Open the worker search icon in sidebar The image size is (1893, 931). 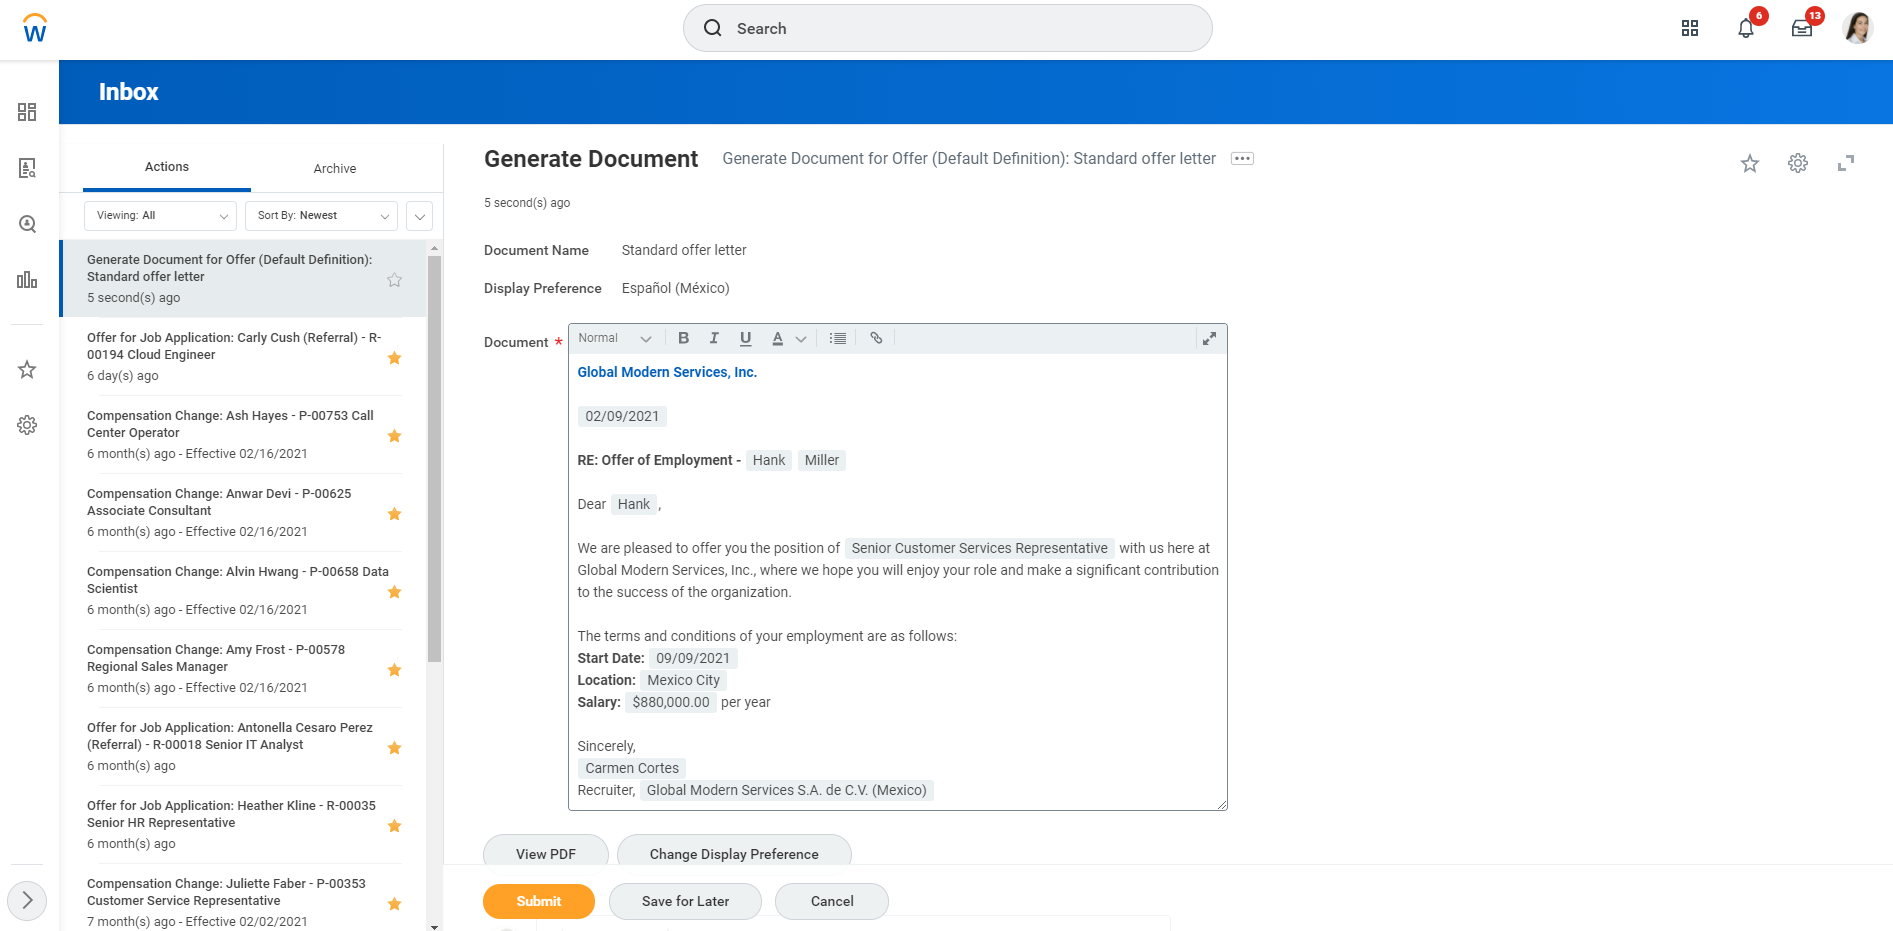tap(27, 168)
